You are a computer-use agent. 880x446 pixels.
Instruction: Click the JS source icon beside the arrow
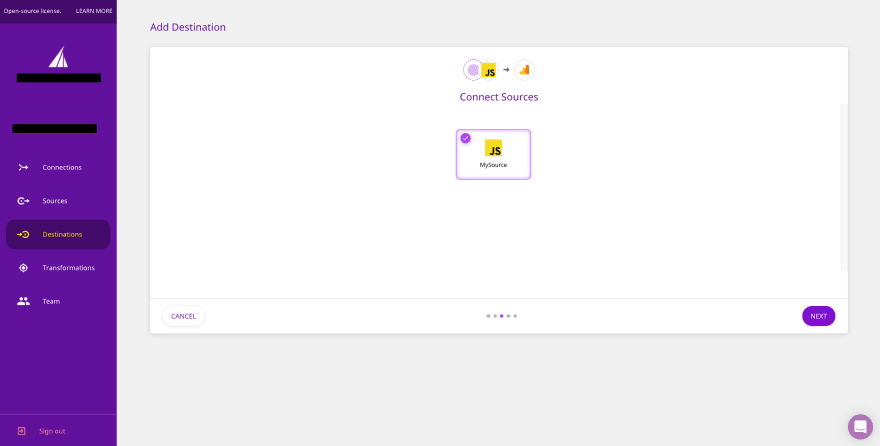489,71
